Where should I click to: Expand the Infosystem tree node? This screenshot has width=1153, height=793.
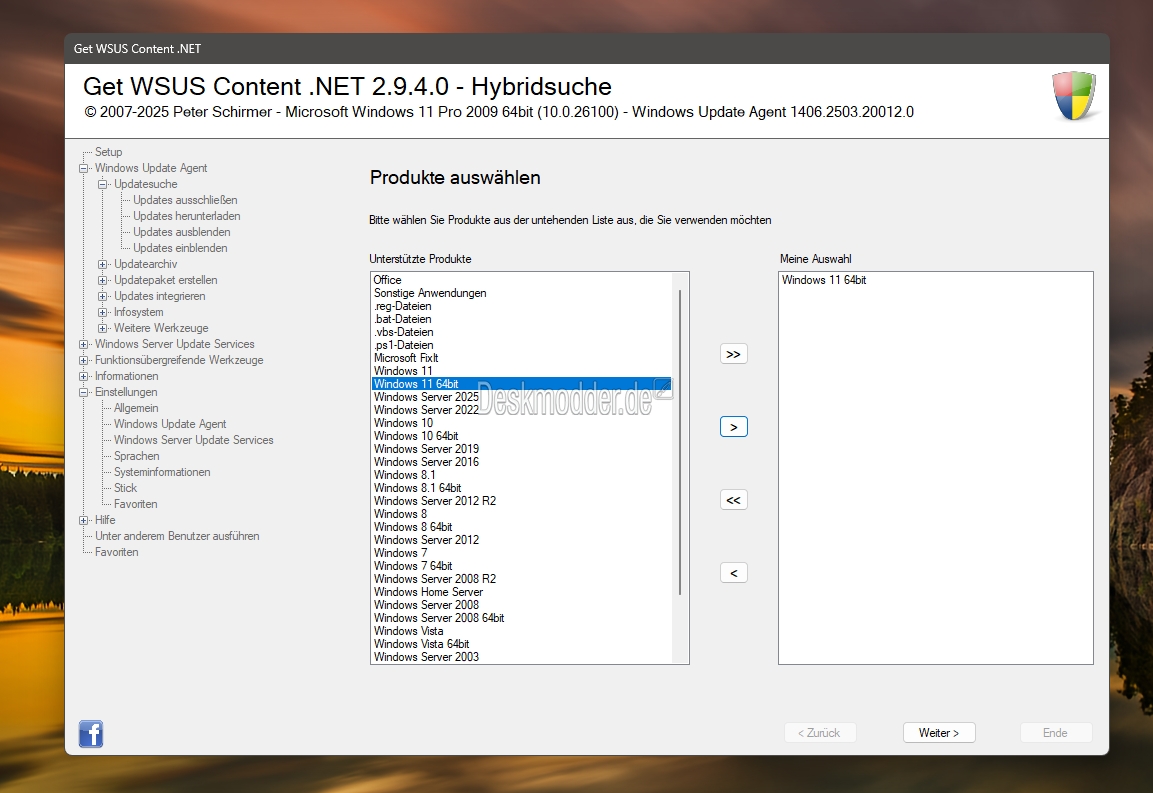click(103, 313)
